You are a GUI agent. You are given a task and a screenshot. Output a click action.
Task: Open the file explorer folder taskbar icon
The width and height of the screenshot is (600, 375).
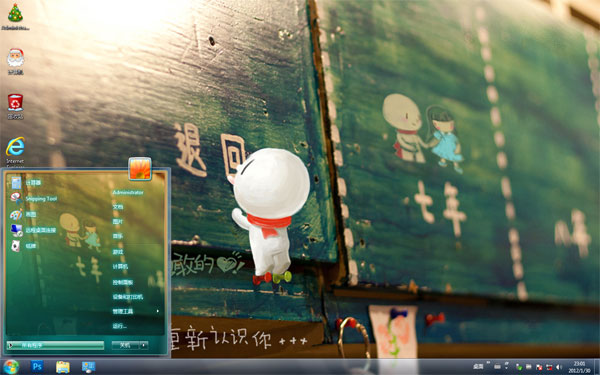[63, 367]
